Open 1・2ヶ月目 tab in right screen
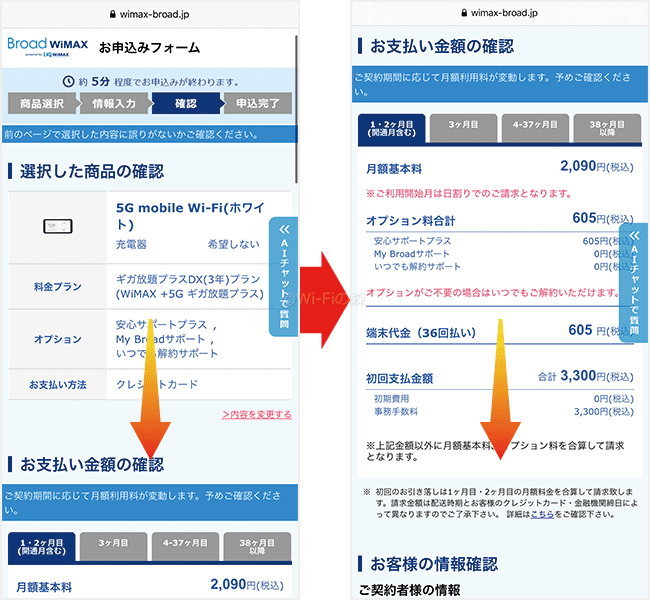 coord(392,129)
